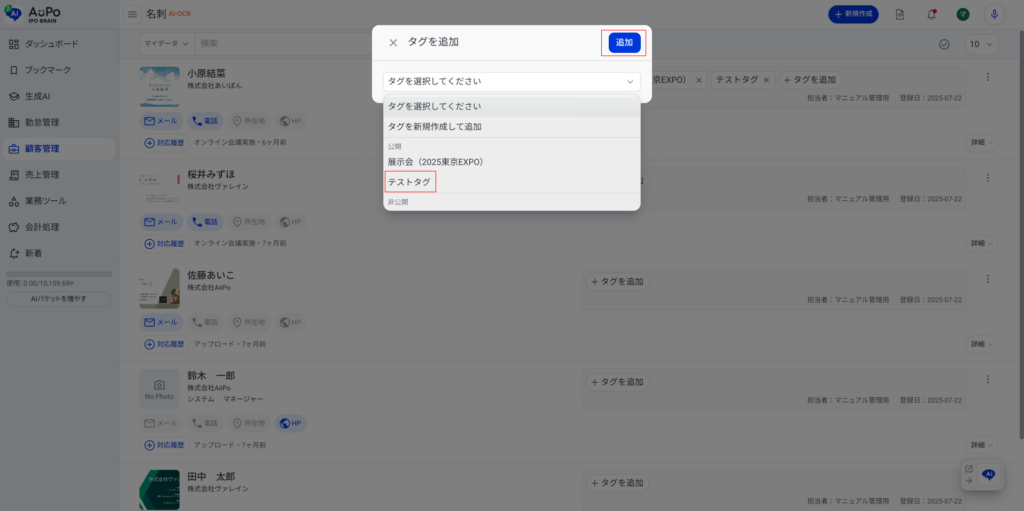Screen dimensions: 1024x511
Task: Click the AIパケットを増やす button
Action: point(58,299)
